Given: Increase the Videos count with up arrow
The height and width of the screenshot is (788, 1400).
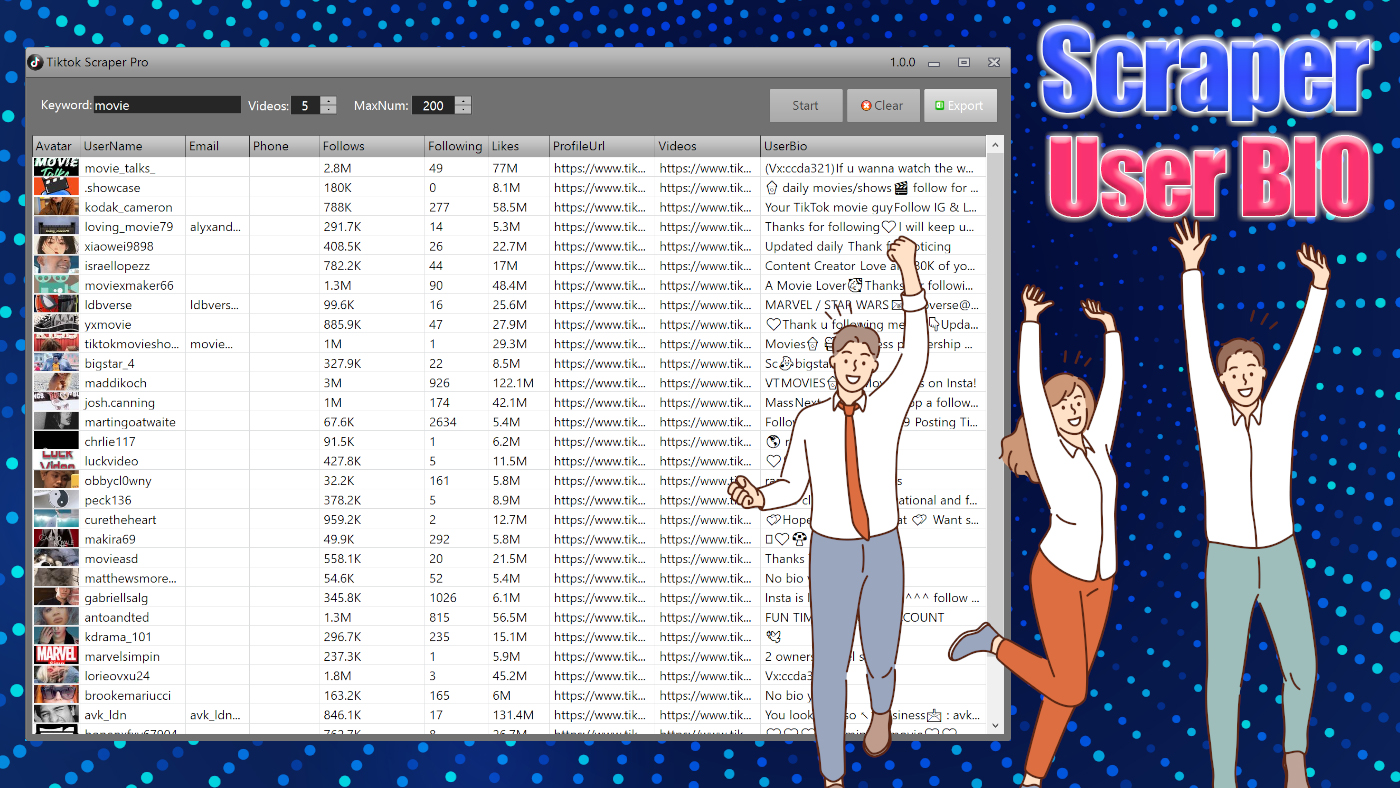Looking at the screenshot, I should pyautogui.click(x=328, y=101).
